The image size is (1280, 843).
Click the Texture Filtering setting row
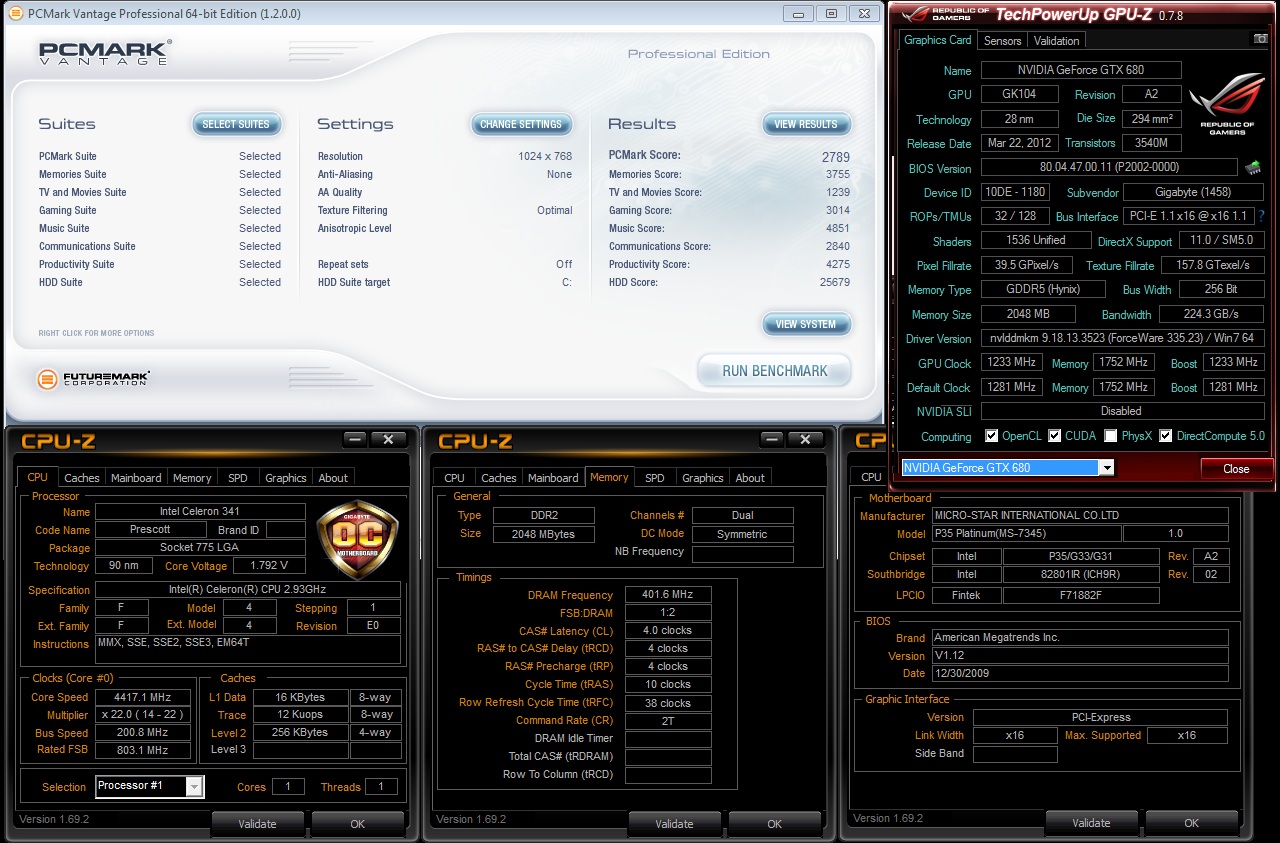445,210
